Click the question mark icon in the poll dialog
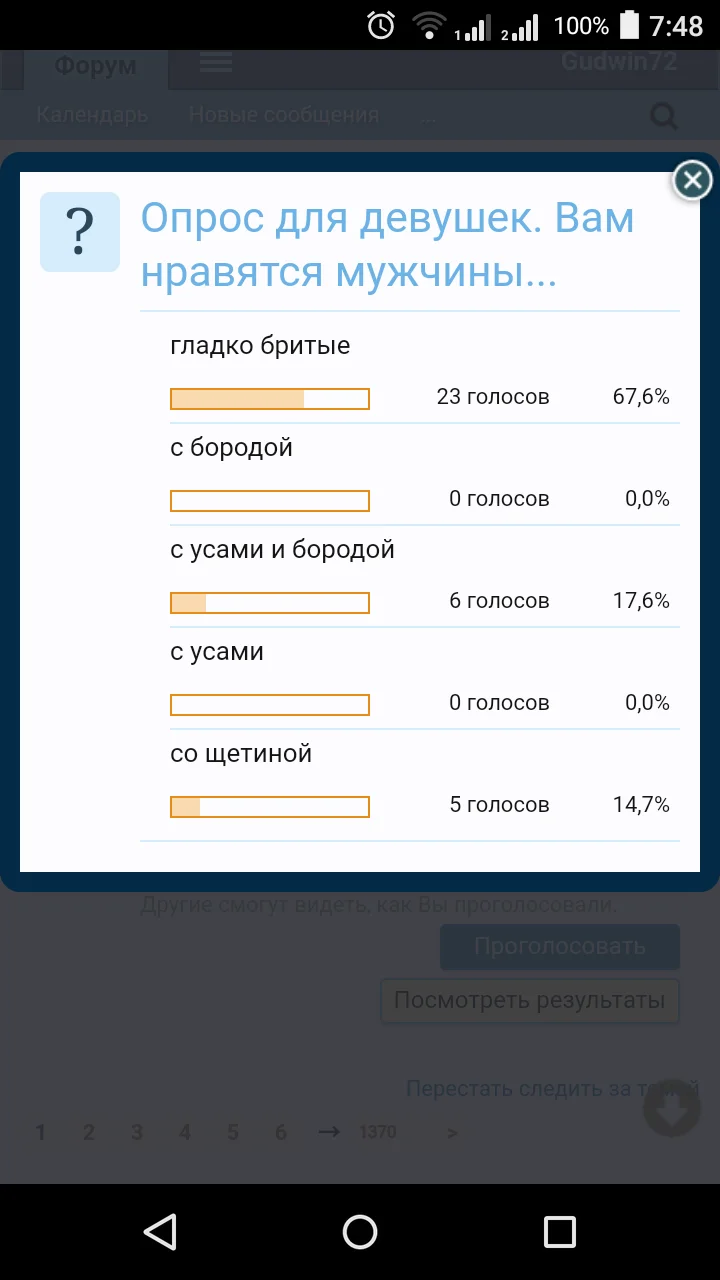Viewport: 720px width, 1280px height. pyautogui.click(x=80, y=232)
